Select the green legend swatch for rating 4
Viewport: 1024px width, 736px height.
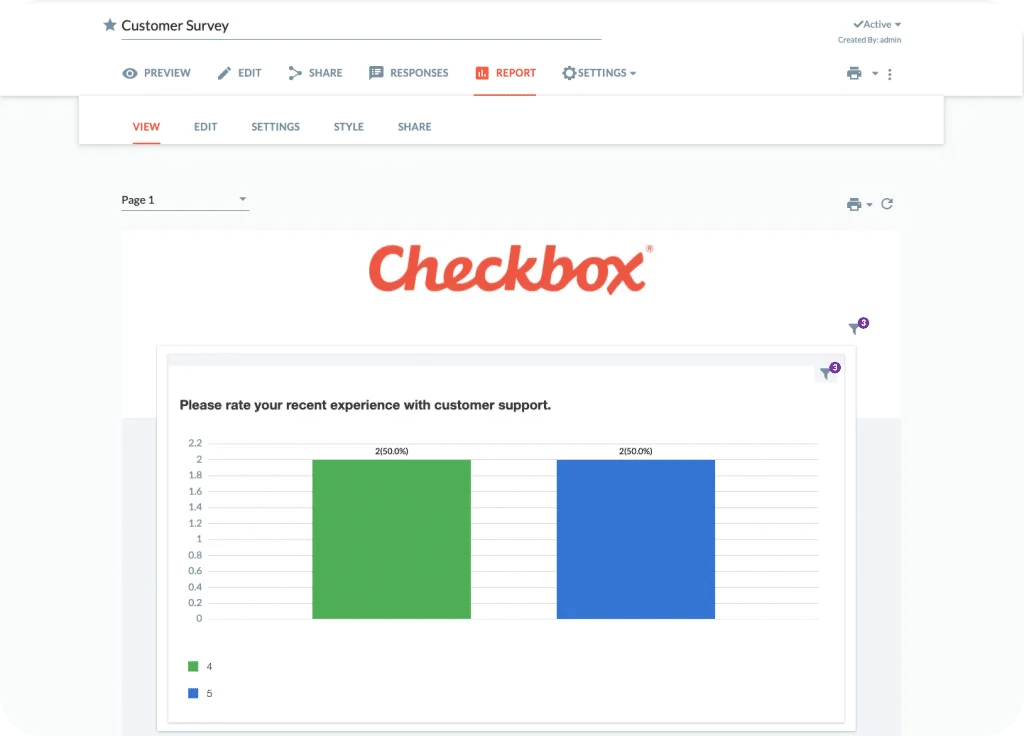pos(193,666)
